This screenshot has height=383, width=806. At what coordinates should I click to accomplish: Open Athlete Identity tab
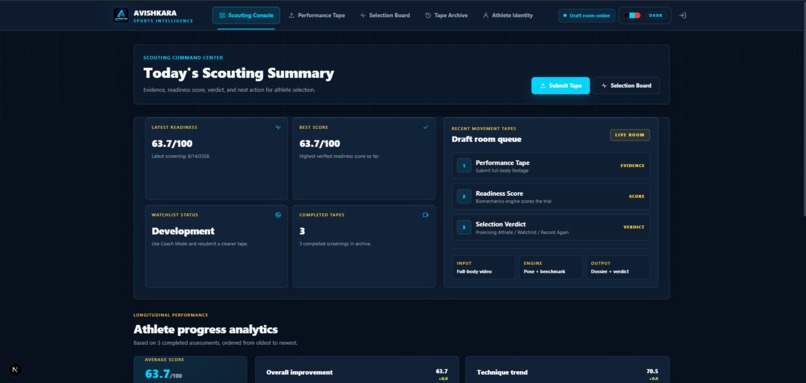(x=508, y=15)
